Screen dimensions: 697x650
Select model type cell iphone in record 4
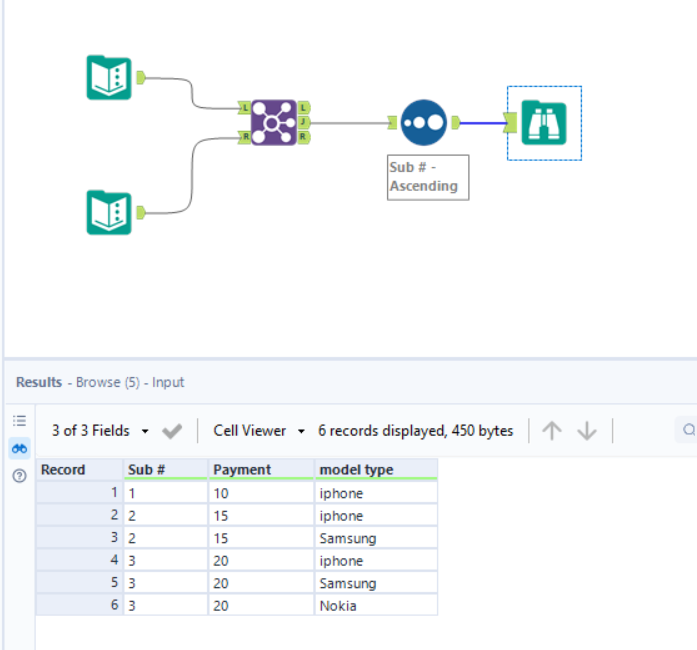(x=376, y=561)
